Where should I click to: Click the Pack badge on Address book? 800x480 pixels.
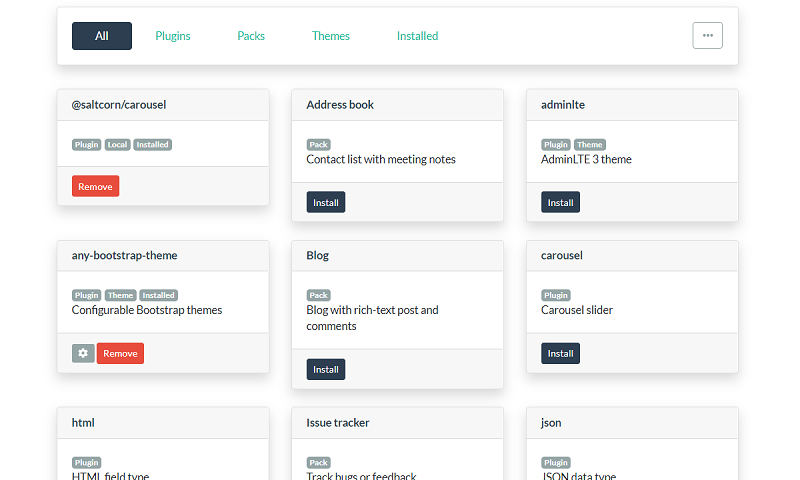point(318,145)
